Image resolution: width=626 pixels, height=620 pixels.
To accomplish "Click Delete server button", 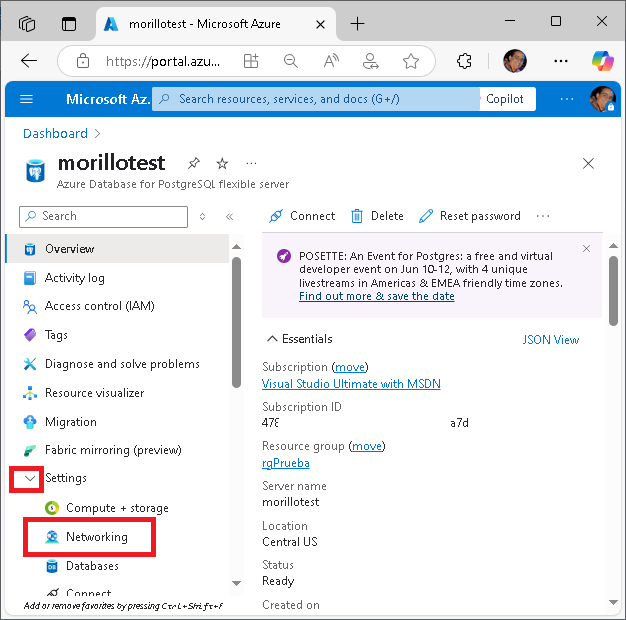I will pyautogui.click(x=377, y=216).
